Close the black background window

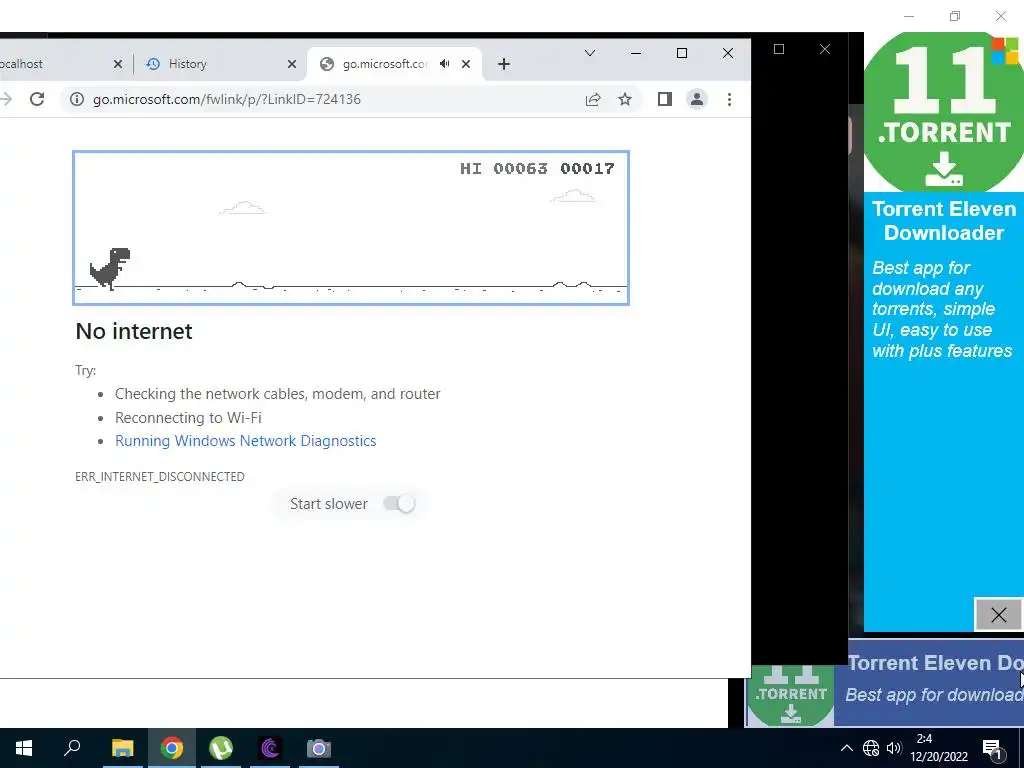(x=825, y=49)
